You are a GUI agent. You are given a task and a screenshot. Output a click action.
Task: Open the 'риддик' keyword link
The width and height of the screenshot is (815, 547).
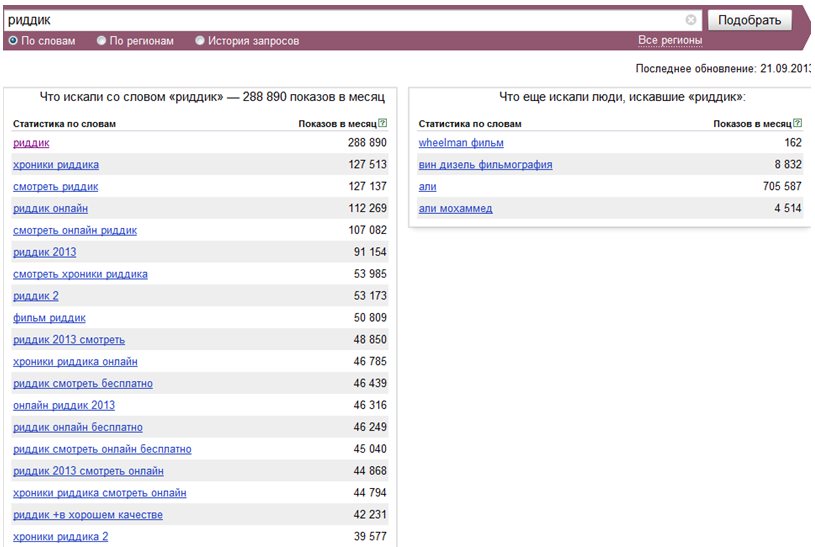pyautogui.click(x=31, y=143)
